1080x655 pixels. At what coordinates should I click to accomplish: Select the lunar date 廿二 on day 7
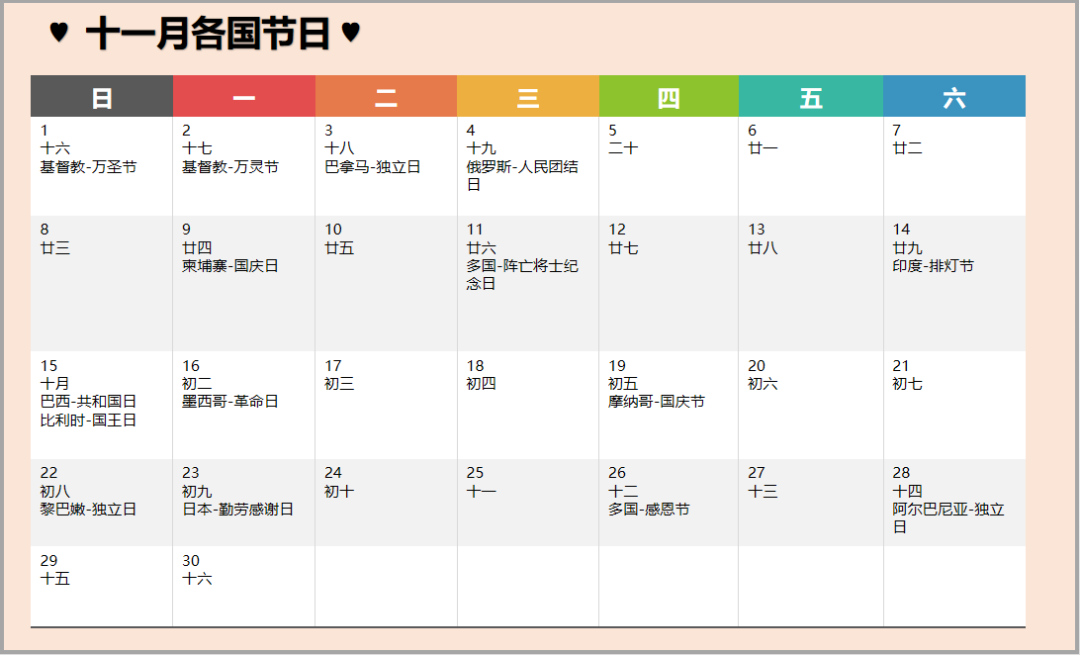tap(907, 148)
